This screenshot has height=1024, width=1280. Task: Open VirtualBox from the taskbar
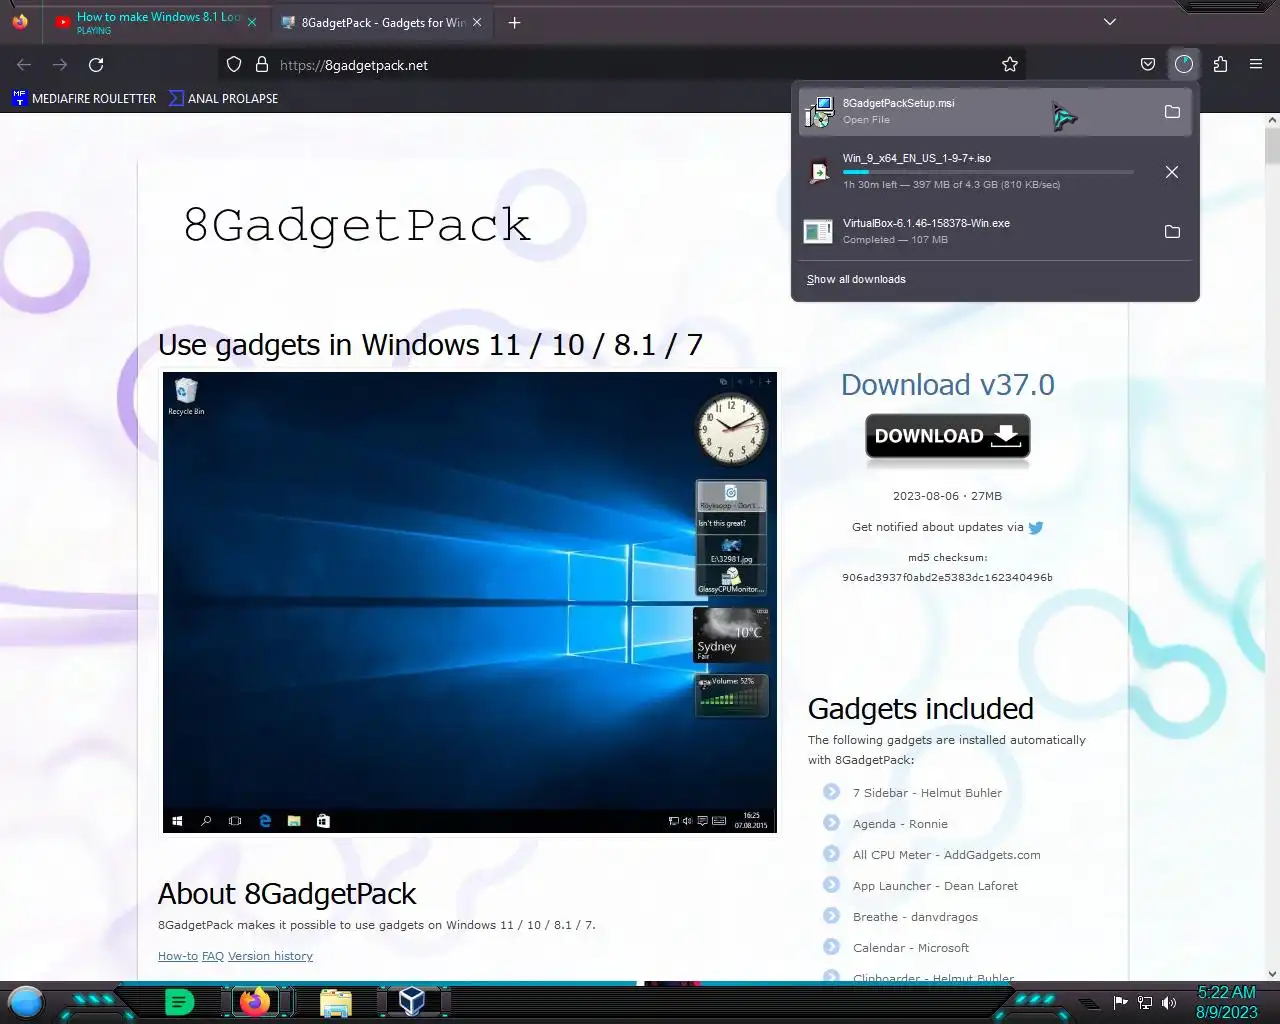click(412, 1002)
